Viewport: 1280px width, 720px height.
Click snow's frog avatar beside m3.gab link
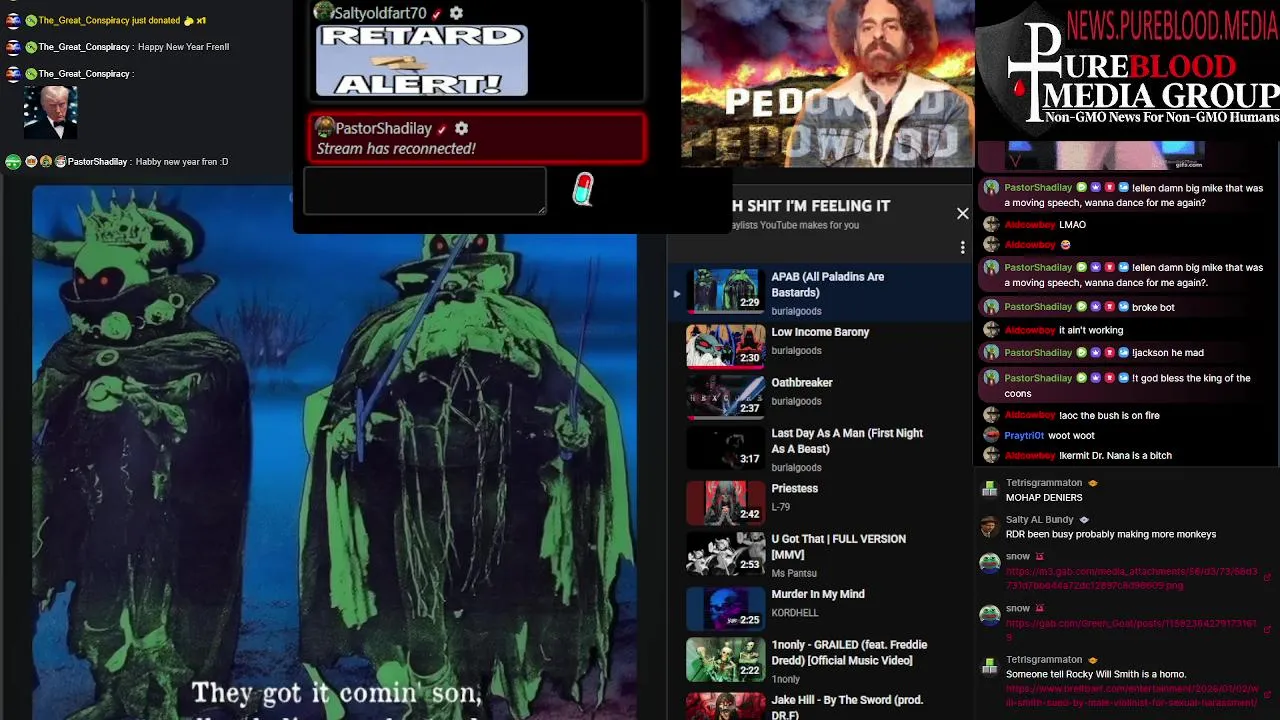tap(989, 564)
